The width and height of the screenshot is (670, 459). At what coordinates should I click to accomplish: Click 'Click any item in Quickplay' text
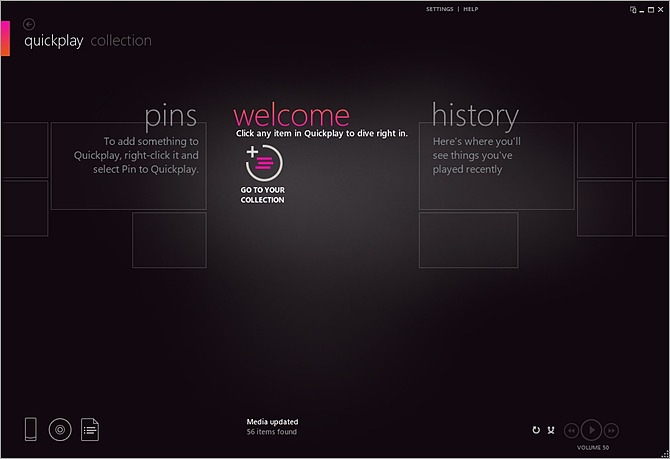pyautogui.click(x=322, y=133)
